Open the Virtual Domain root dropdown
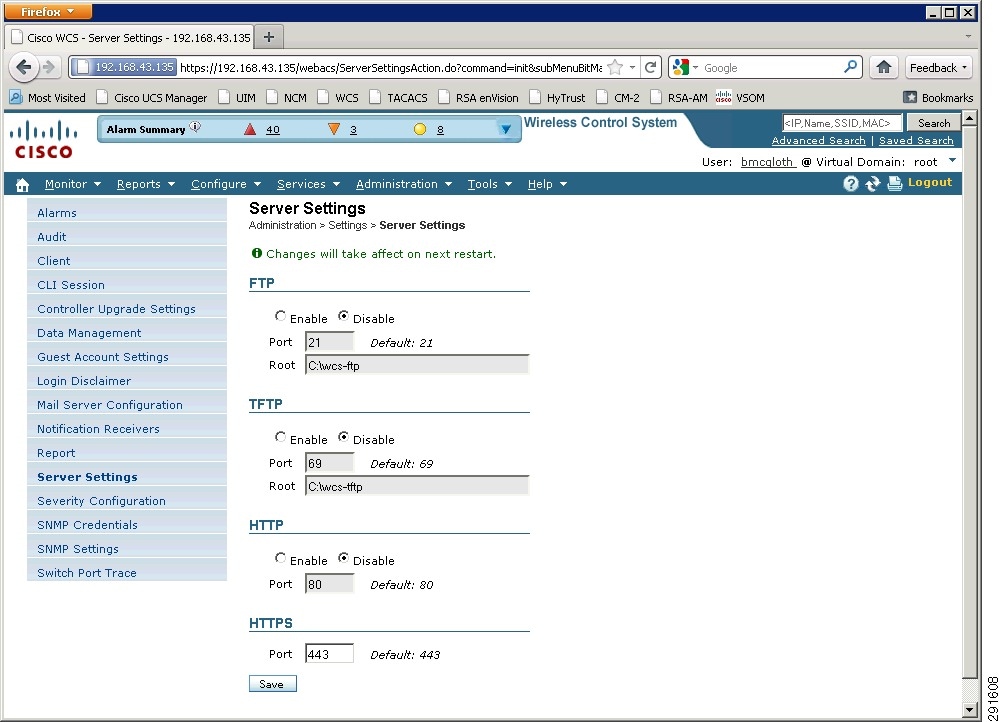999x722 pixels. coord(952,161)
